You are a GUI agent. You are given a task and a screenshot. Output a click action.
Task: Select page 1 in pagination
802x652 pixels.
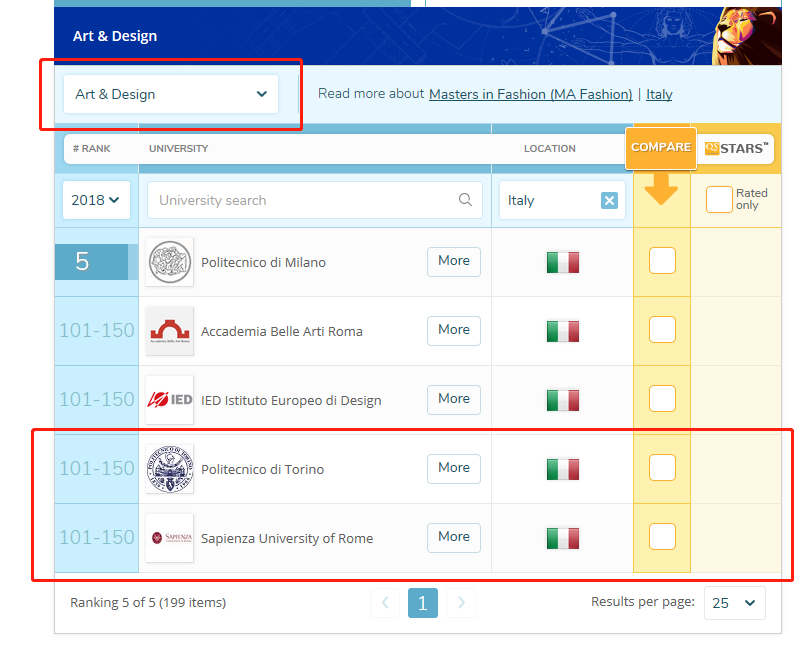click(422, 603)
